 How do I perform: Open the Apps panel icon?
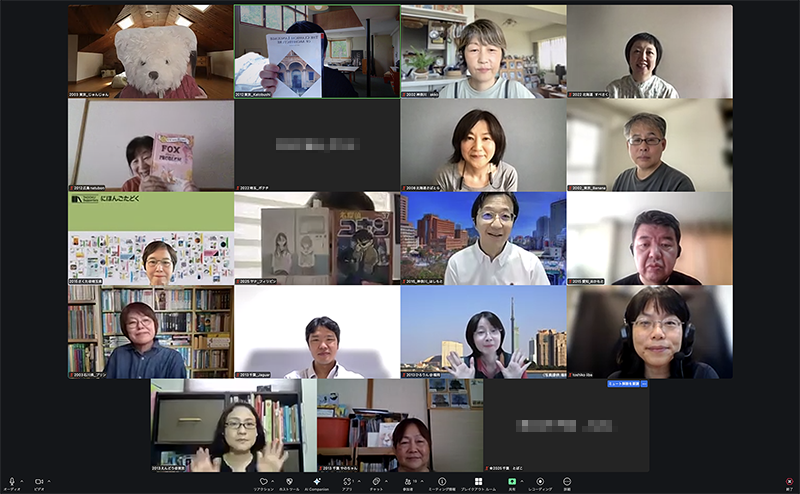(x=347, y=481)
